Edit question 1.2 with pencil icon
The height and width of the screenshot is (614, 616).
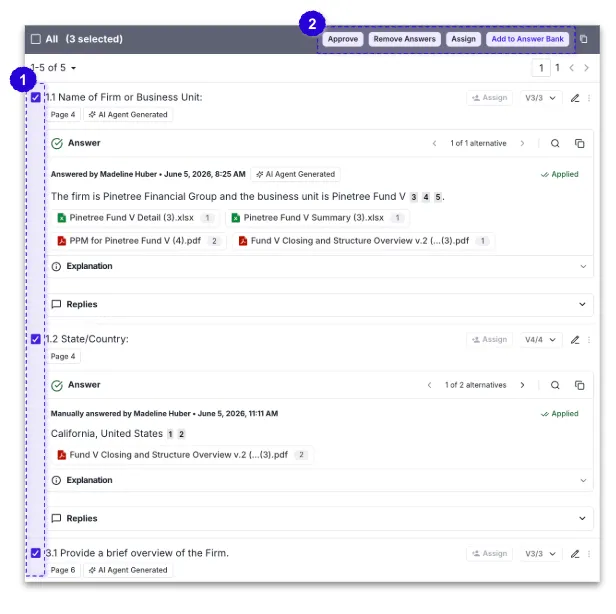point(575,340)
